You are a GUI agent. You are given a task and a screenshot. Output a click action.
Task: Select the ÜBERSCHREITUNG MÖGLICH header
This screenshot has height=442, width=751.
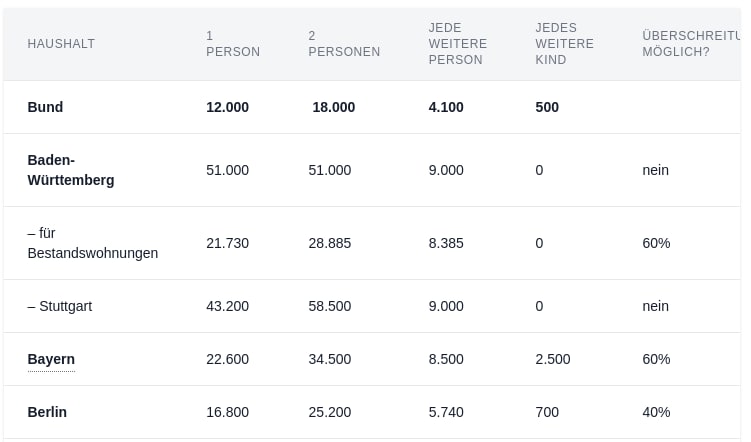(x=691, y=44)
